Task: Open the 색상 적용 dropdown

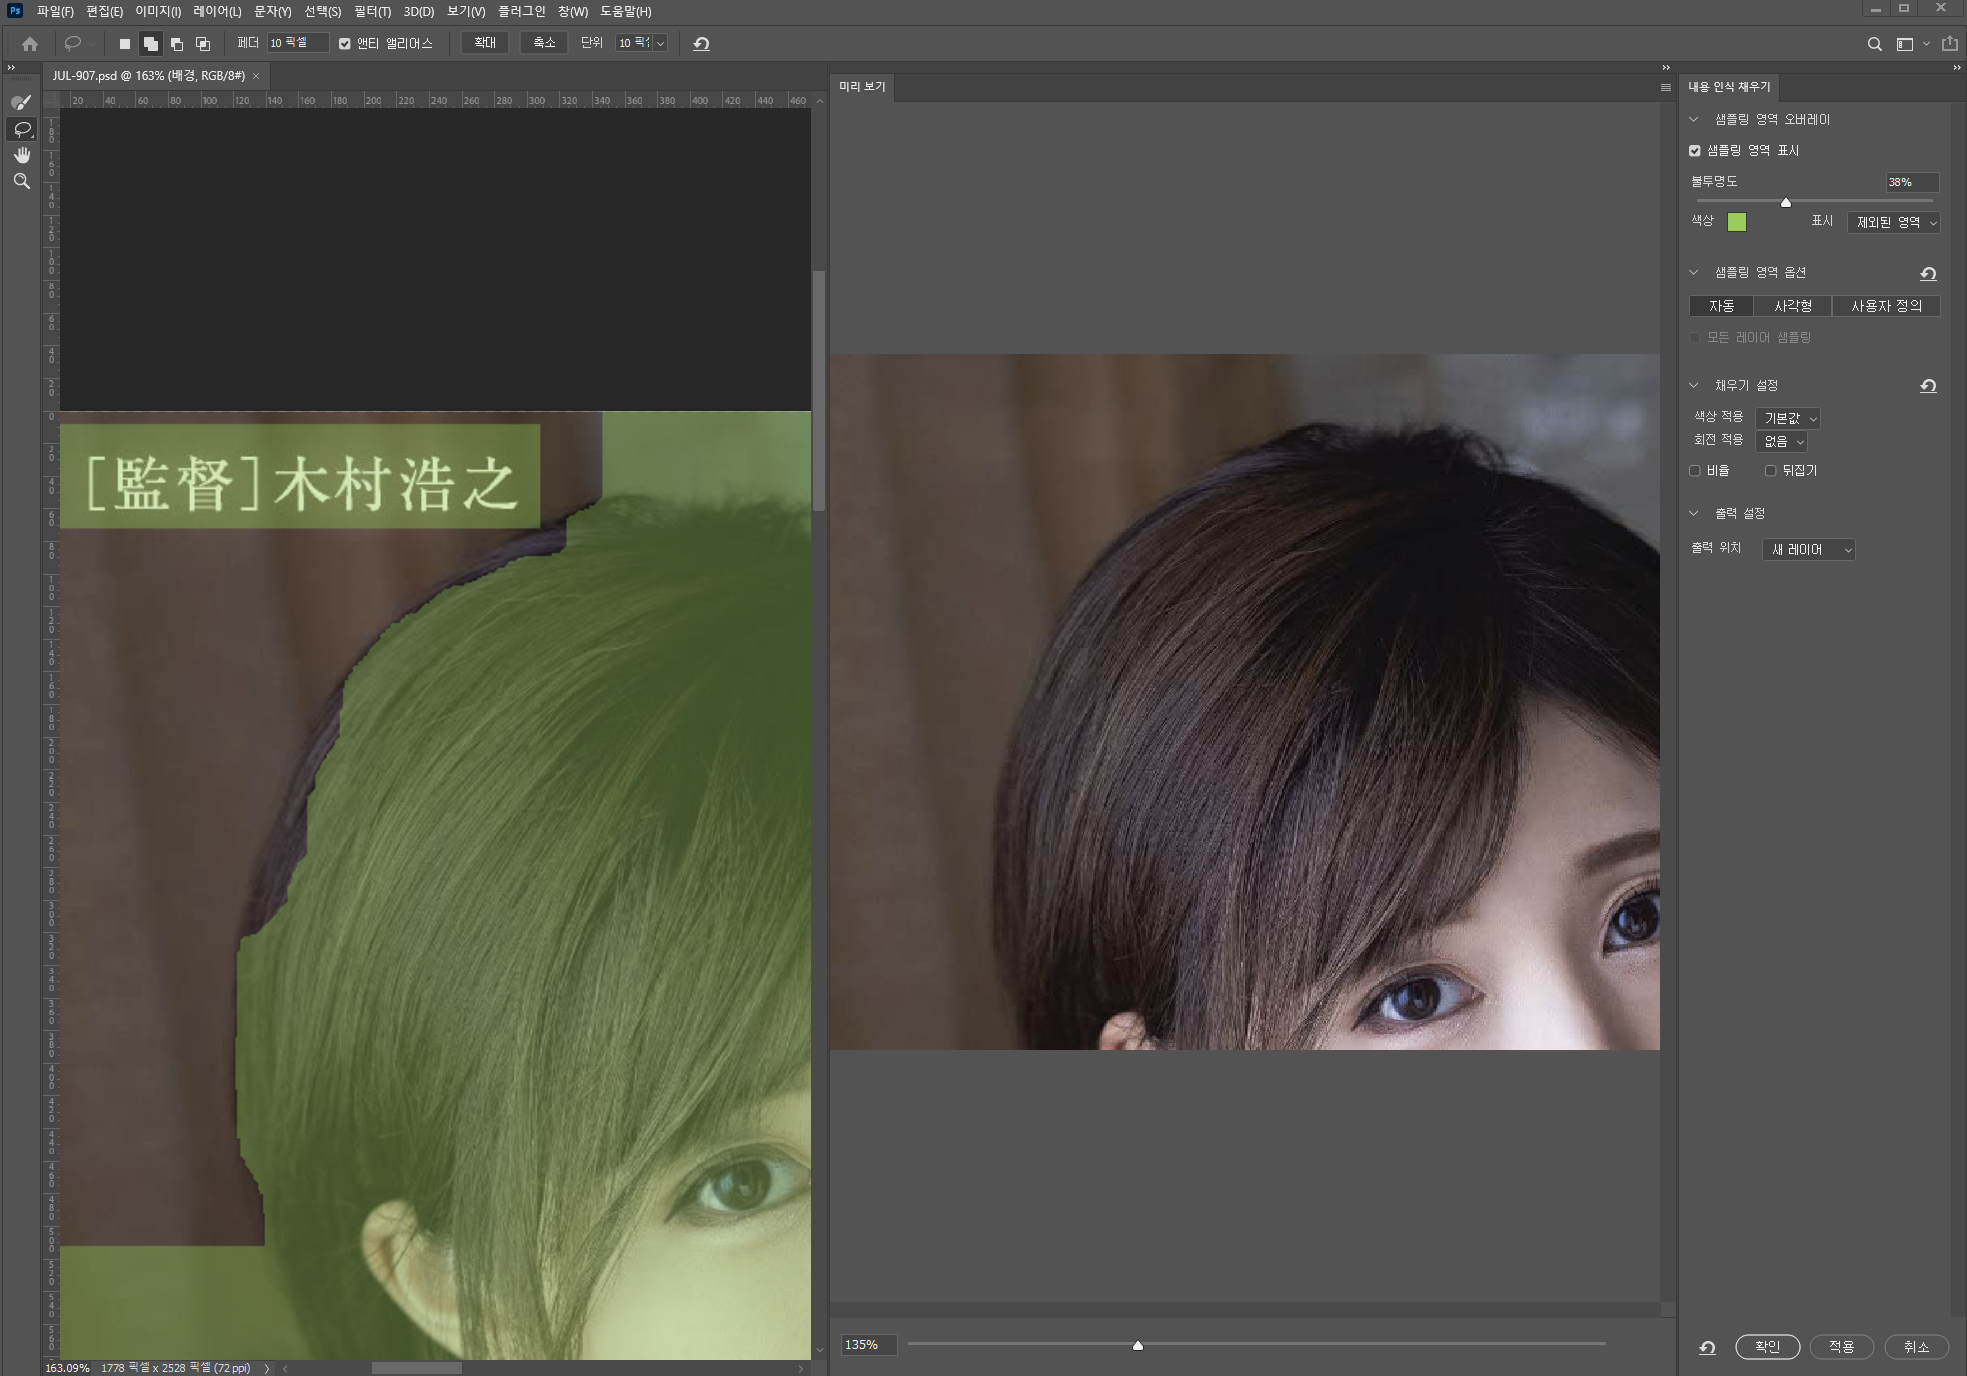Action: click(x=1788, y=418)
